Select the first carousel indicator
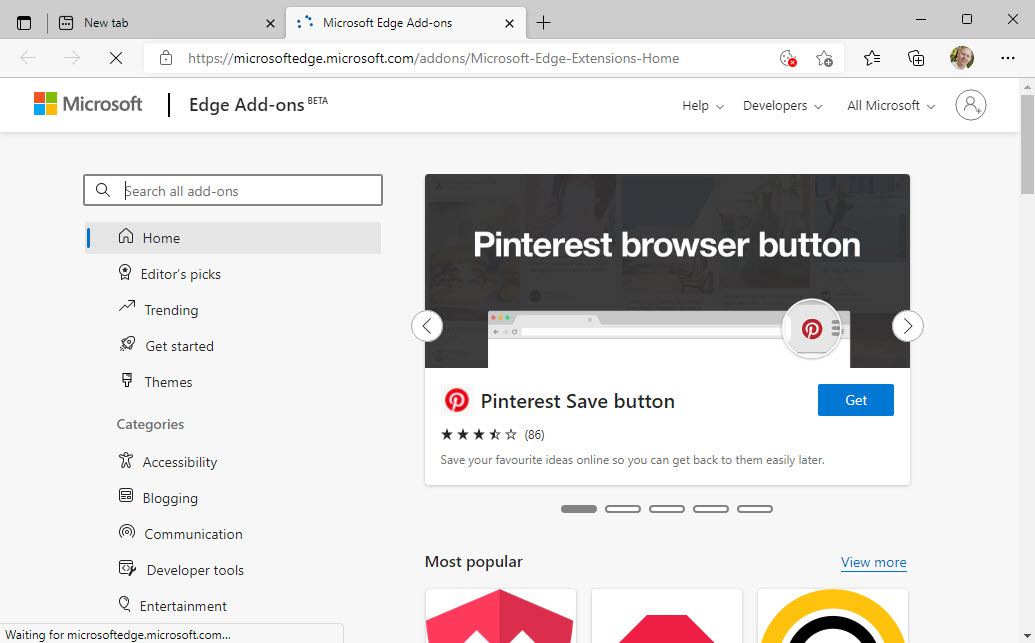 pyautogui.click(x=579, y=509)
